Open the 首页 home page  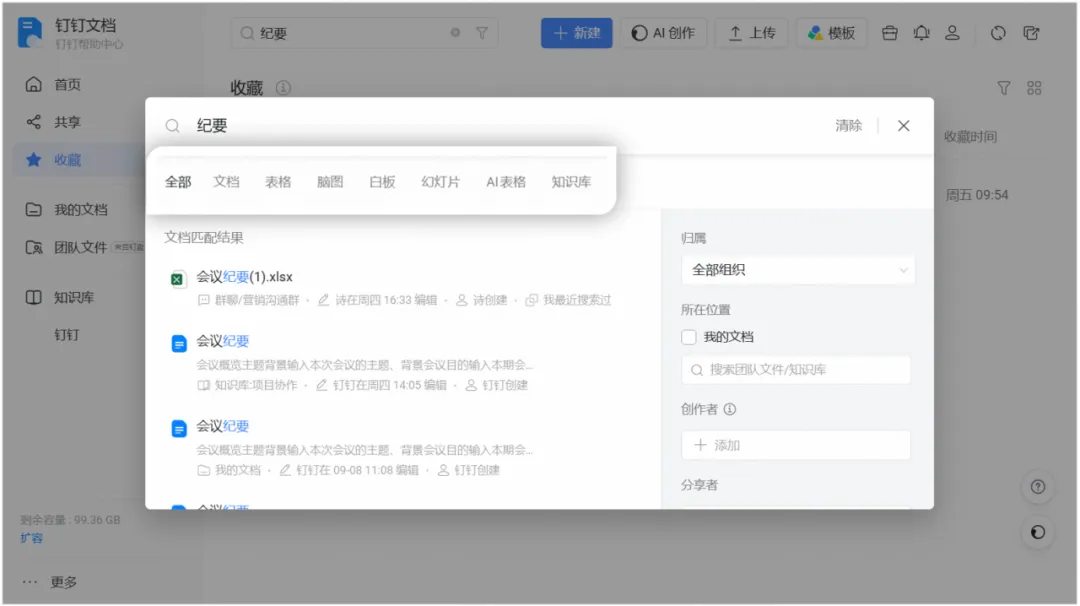[x=68, y=85]
